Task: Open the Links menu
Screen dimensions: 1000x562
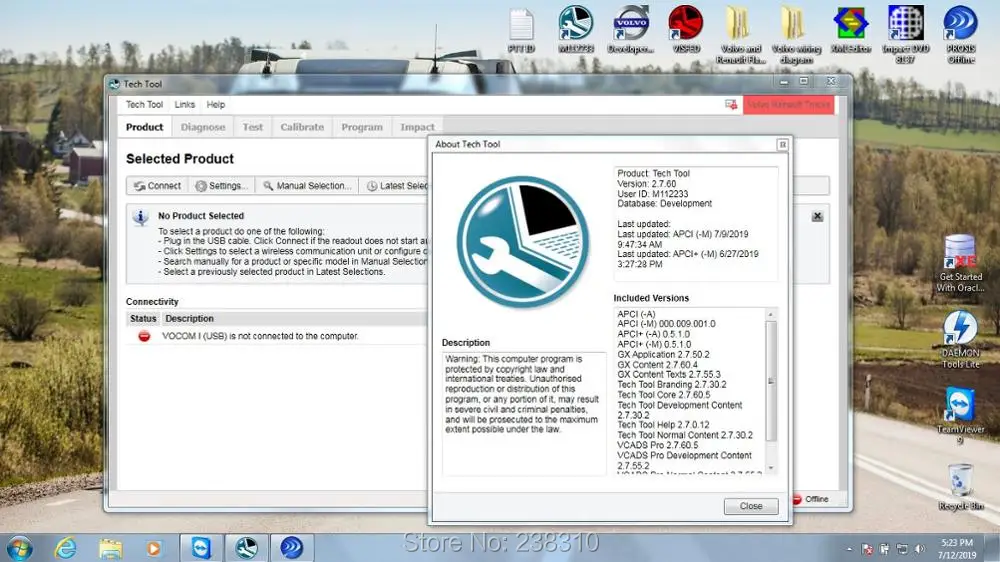Action: pos(184,105)
